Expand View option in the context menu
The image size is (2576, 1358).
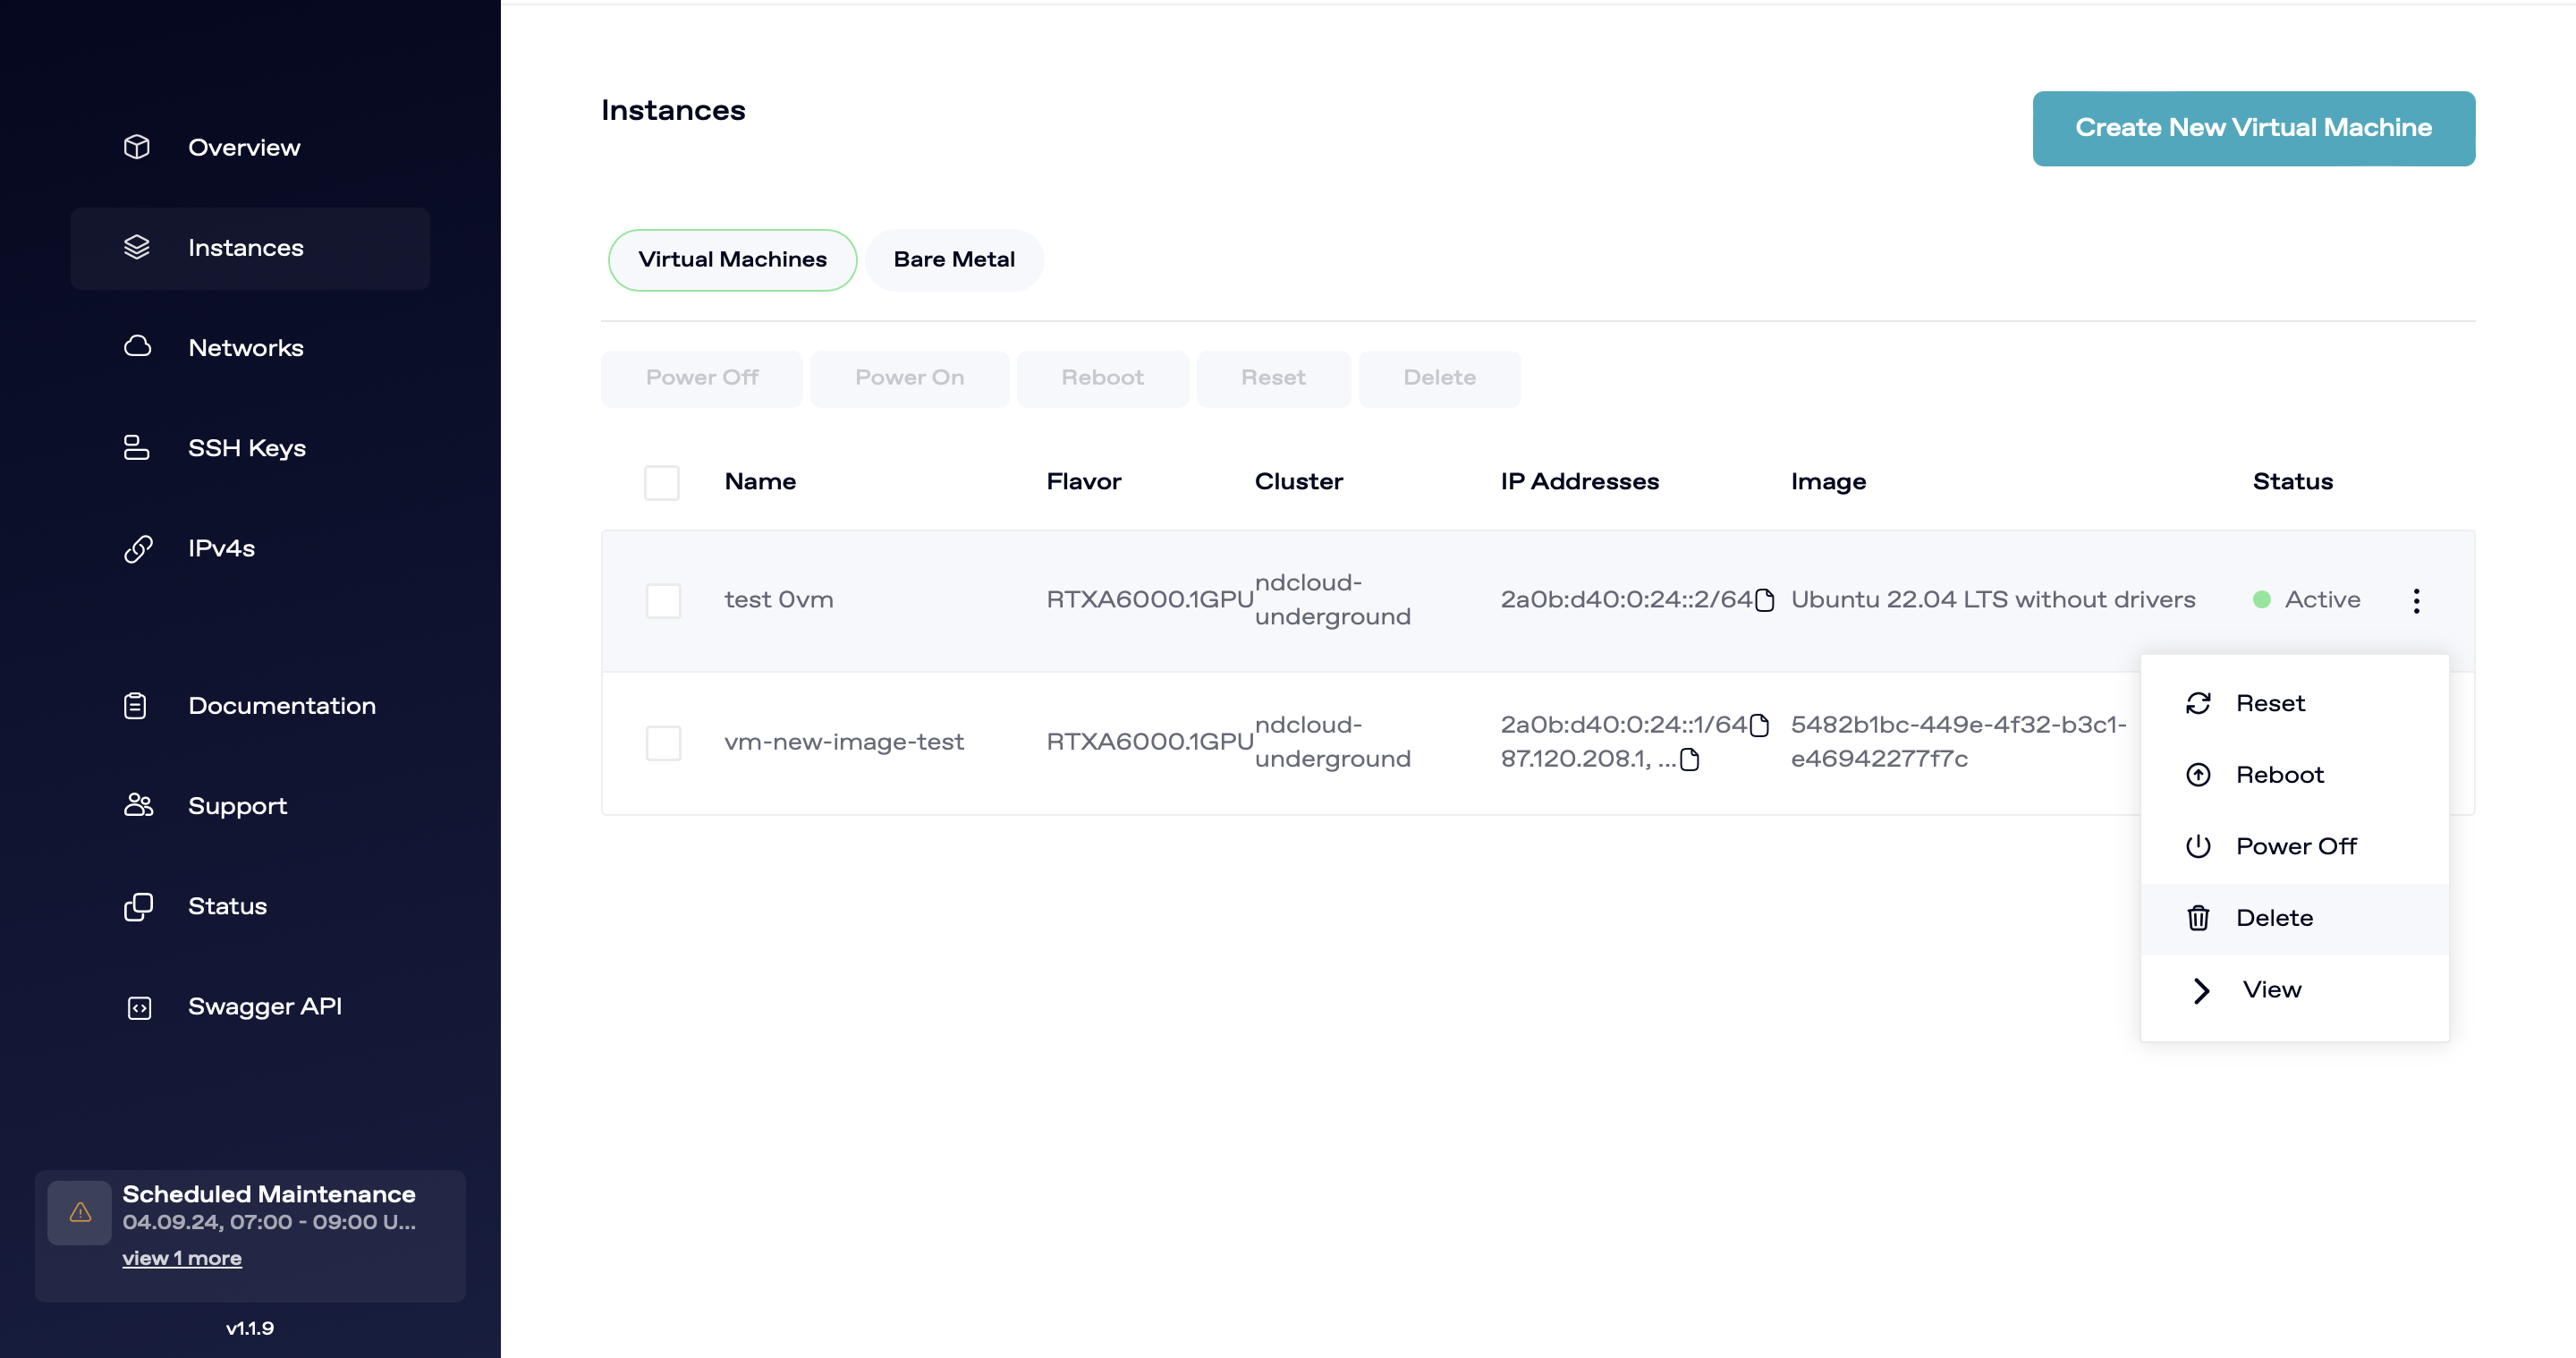pyautogui.click(x=2270, y=990)
